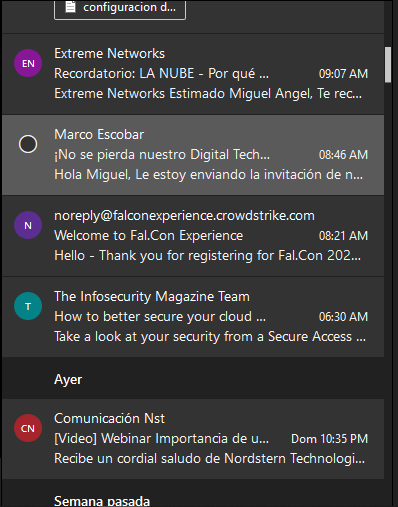Click the teal T avatar for Infosecurity Magazine
This screenshot has height=507, width=398.
pyautogui.click(x=28, y=306)
